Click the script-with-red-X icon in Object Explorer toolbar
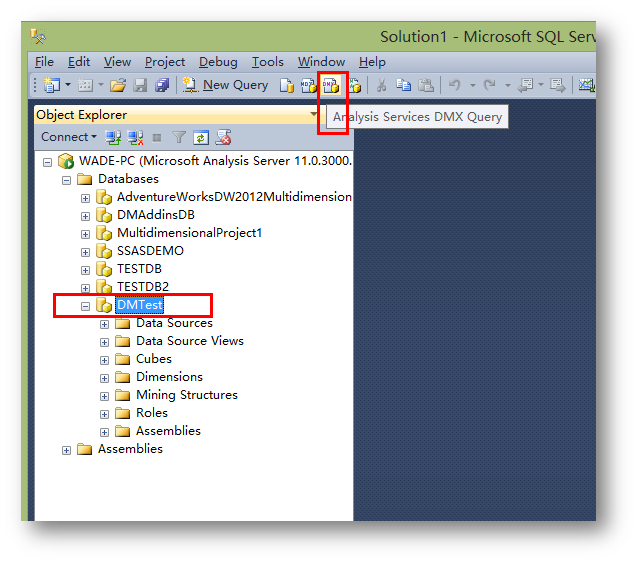Viewport: 638px width, 563px height. coord(223,137)
